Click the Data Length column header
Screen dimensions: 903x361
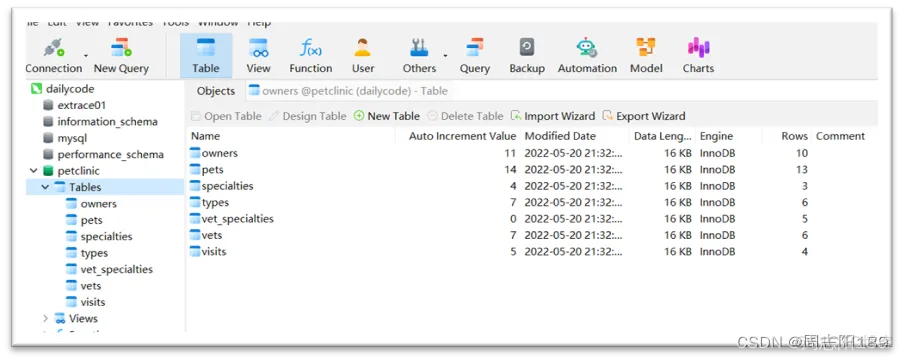coord(662,136)
